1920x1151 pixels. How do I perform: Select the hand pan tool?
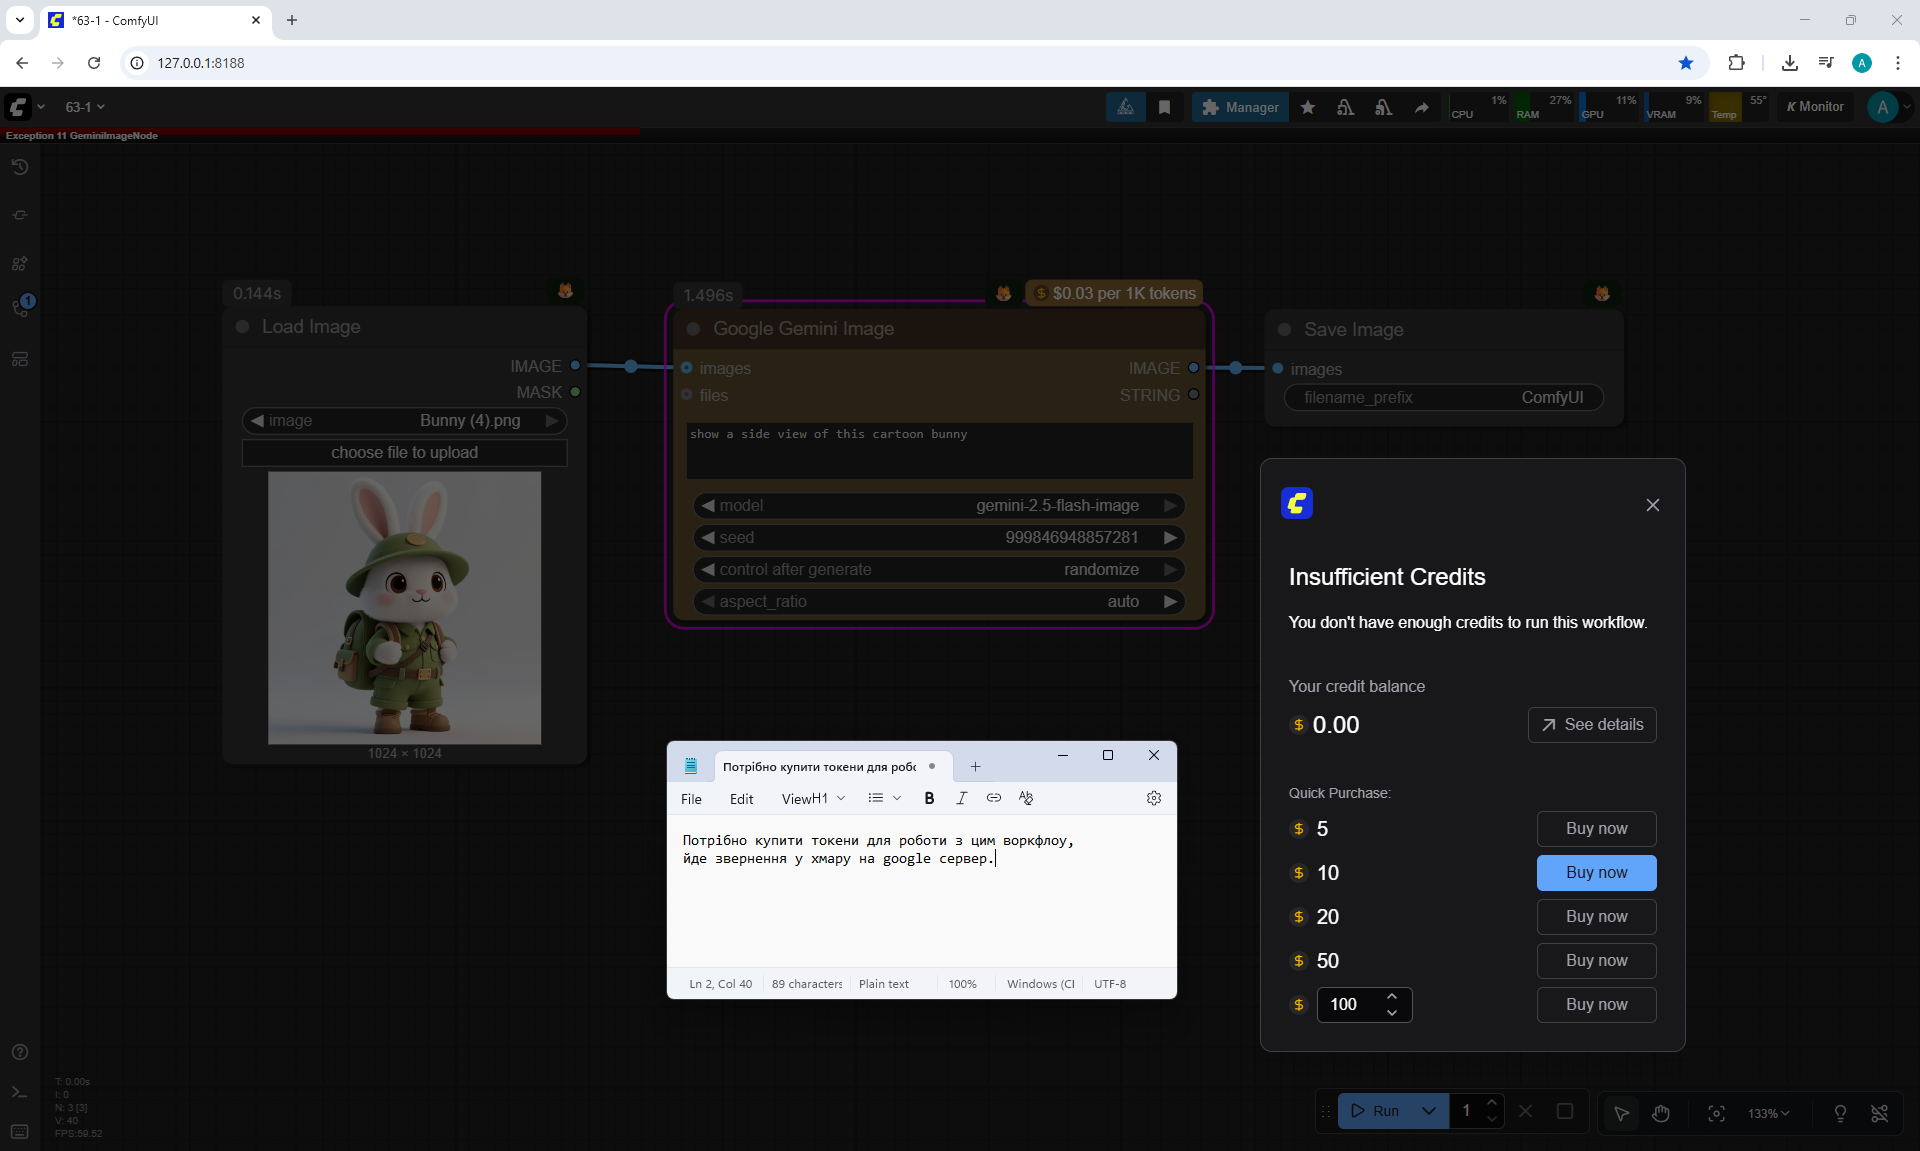tap(1661, 1112)
